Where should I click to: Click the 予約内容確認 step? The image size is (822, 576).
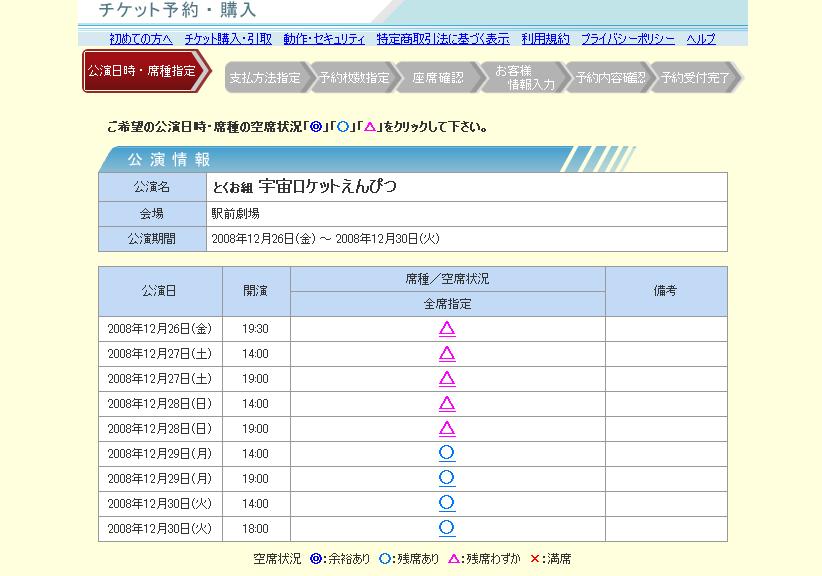pos(610,78)
